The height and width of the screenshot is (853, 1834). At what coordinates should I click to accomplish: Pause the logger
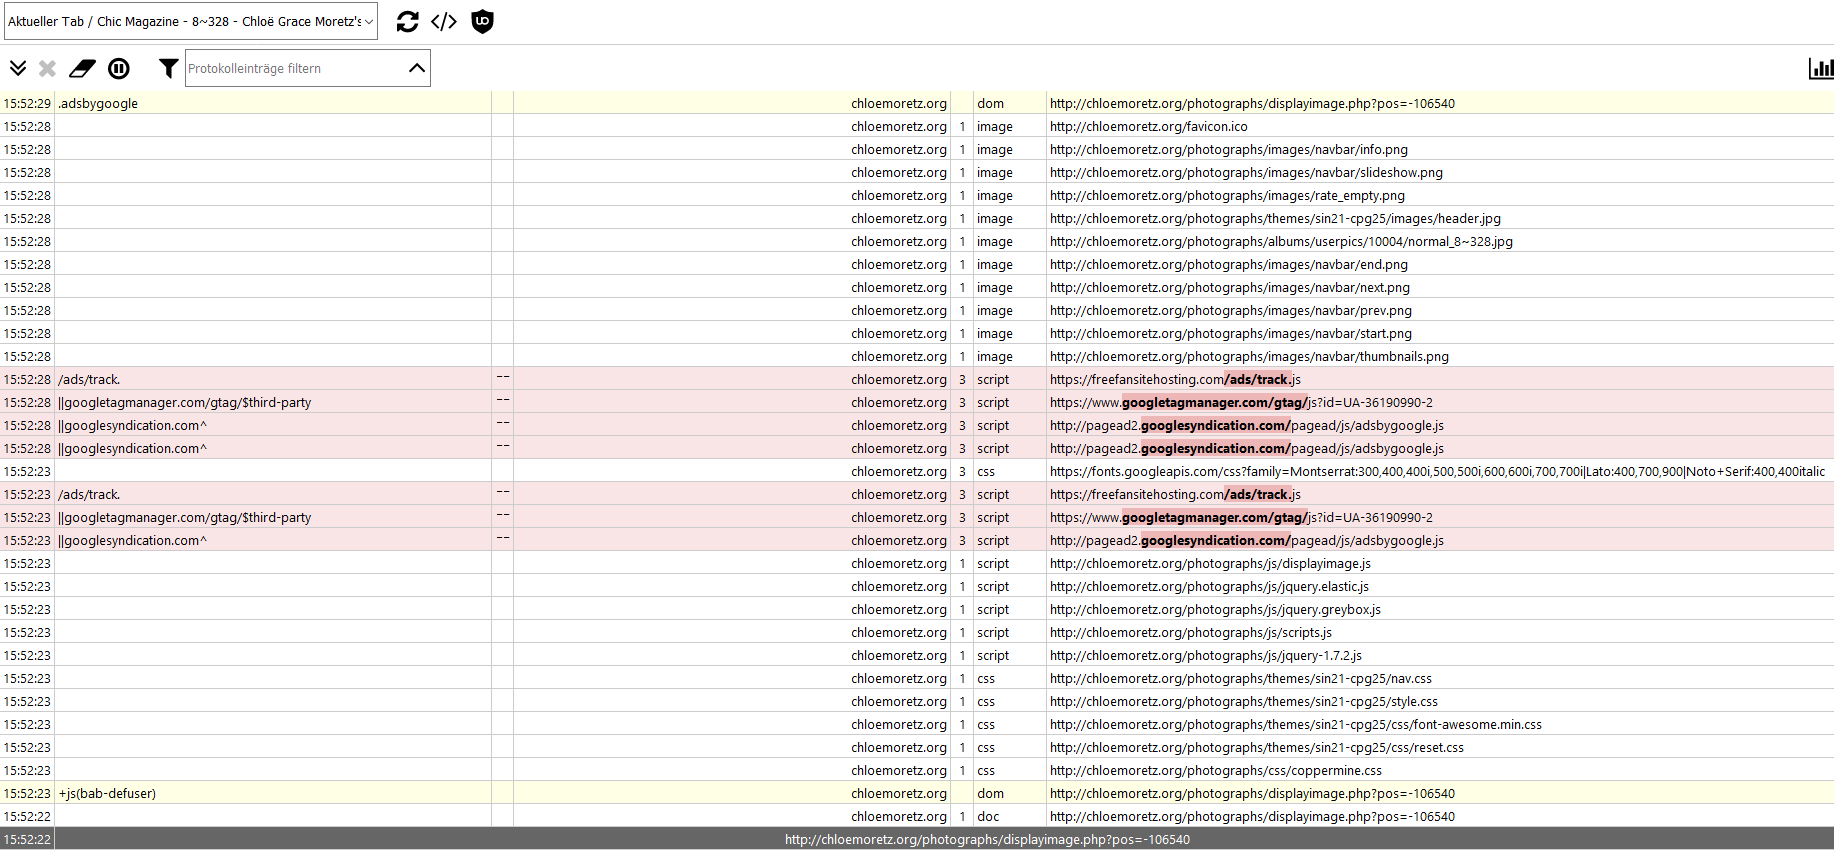pos(119,68)
